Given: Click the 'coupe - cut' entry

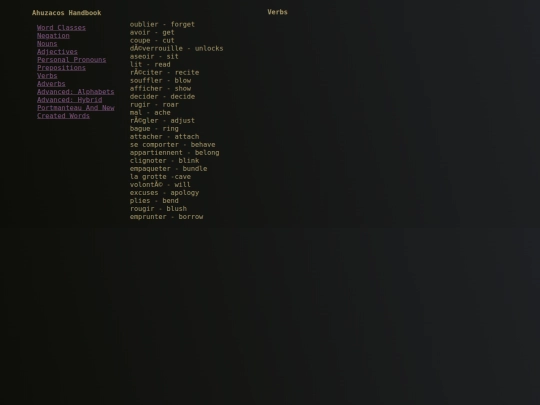Looking at the screenshot, I should click(x=152, y=40).
